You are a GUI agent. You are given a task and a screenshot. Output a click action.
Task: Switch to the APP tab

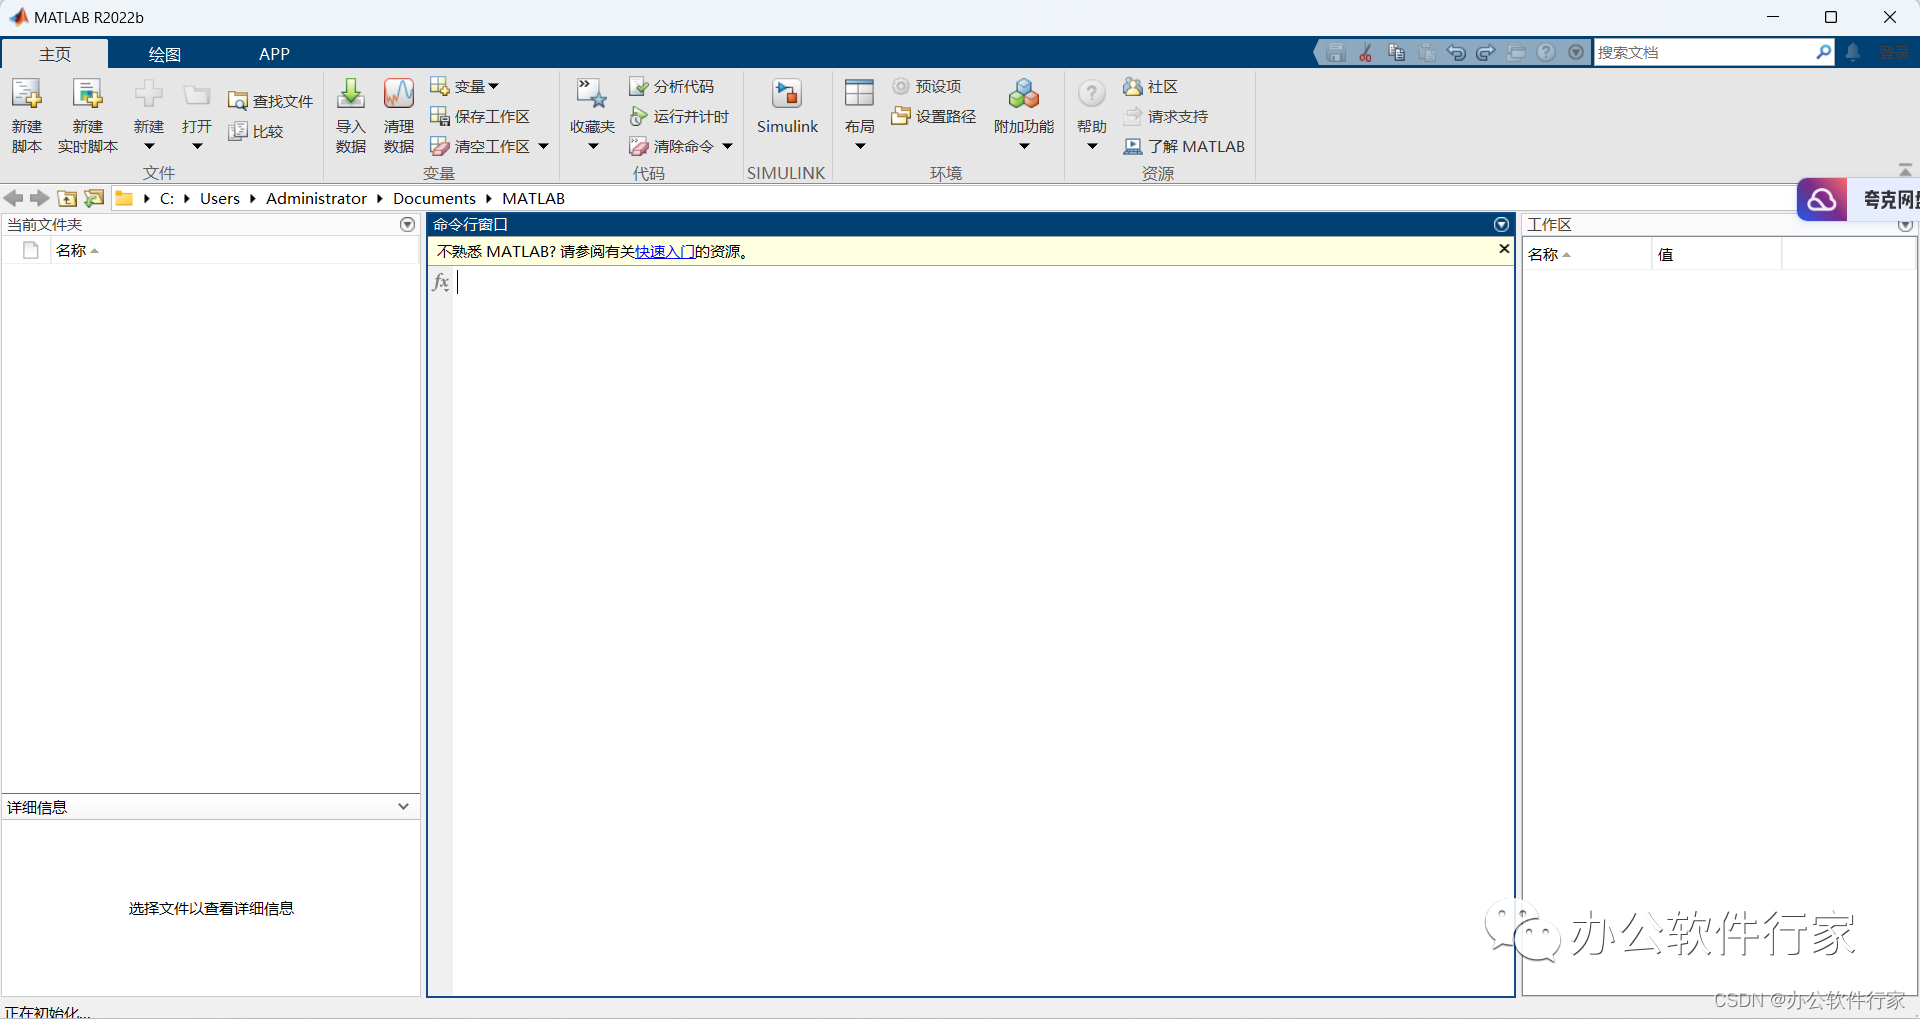click(x=274, y=54)
